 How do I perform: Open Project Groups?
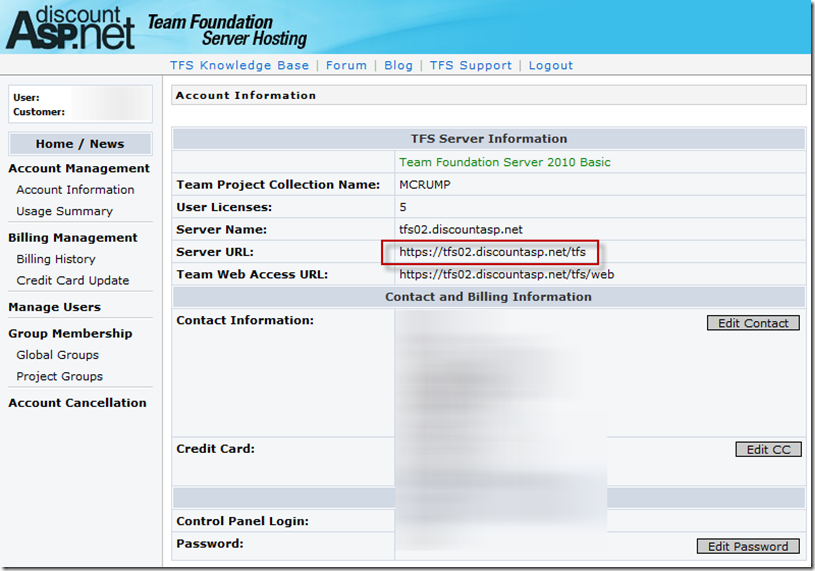click(x=59, y=376)
